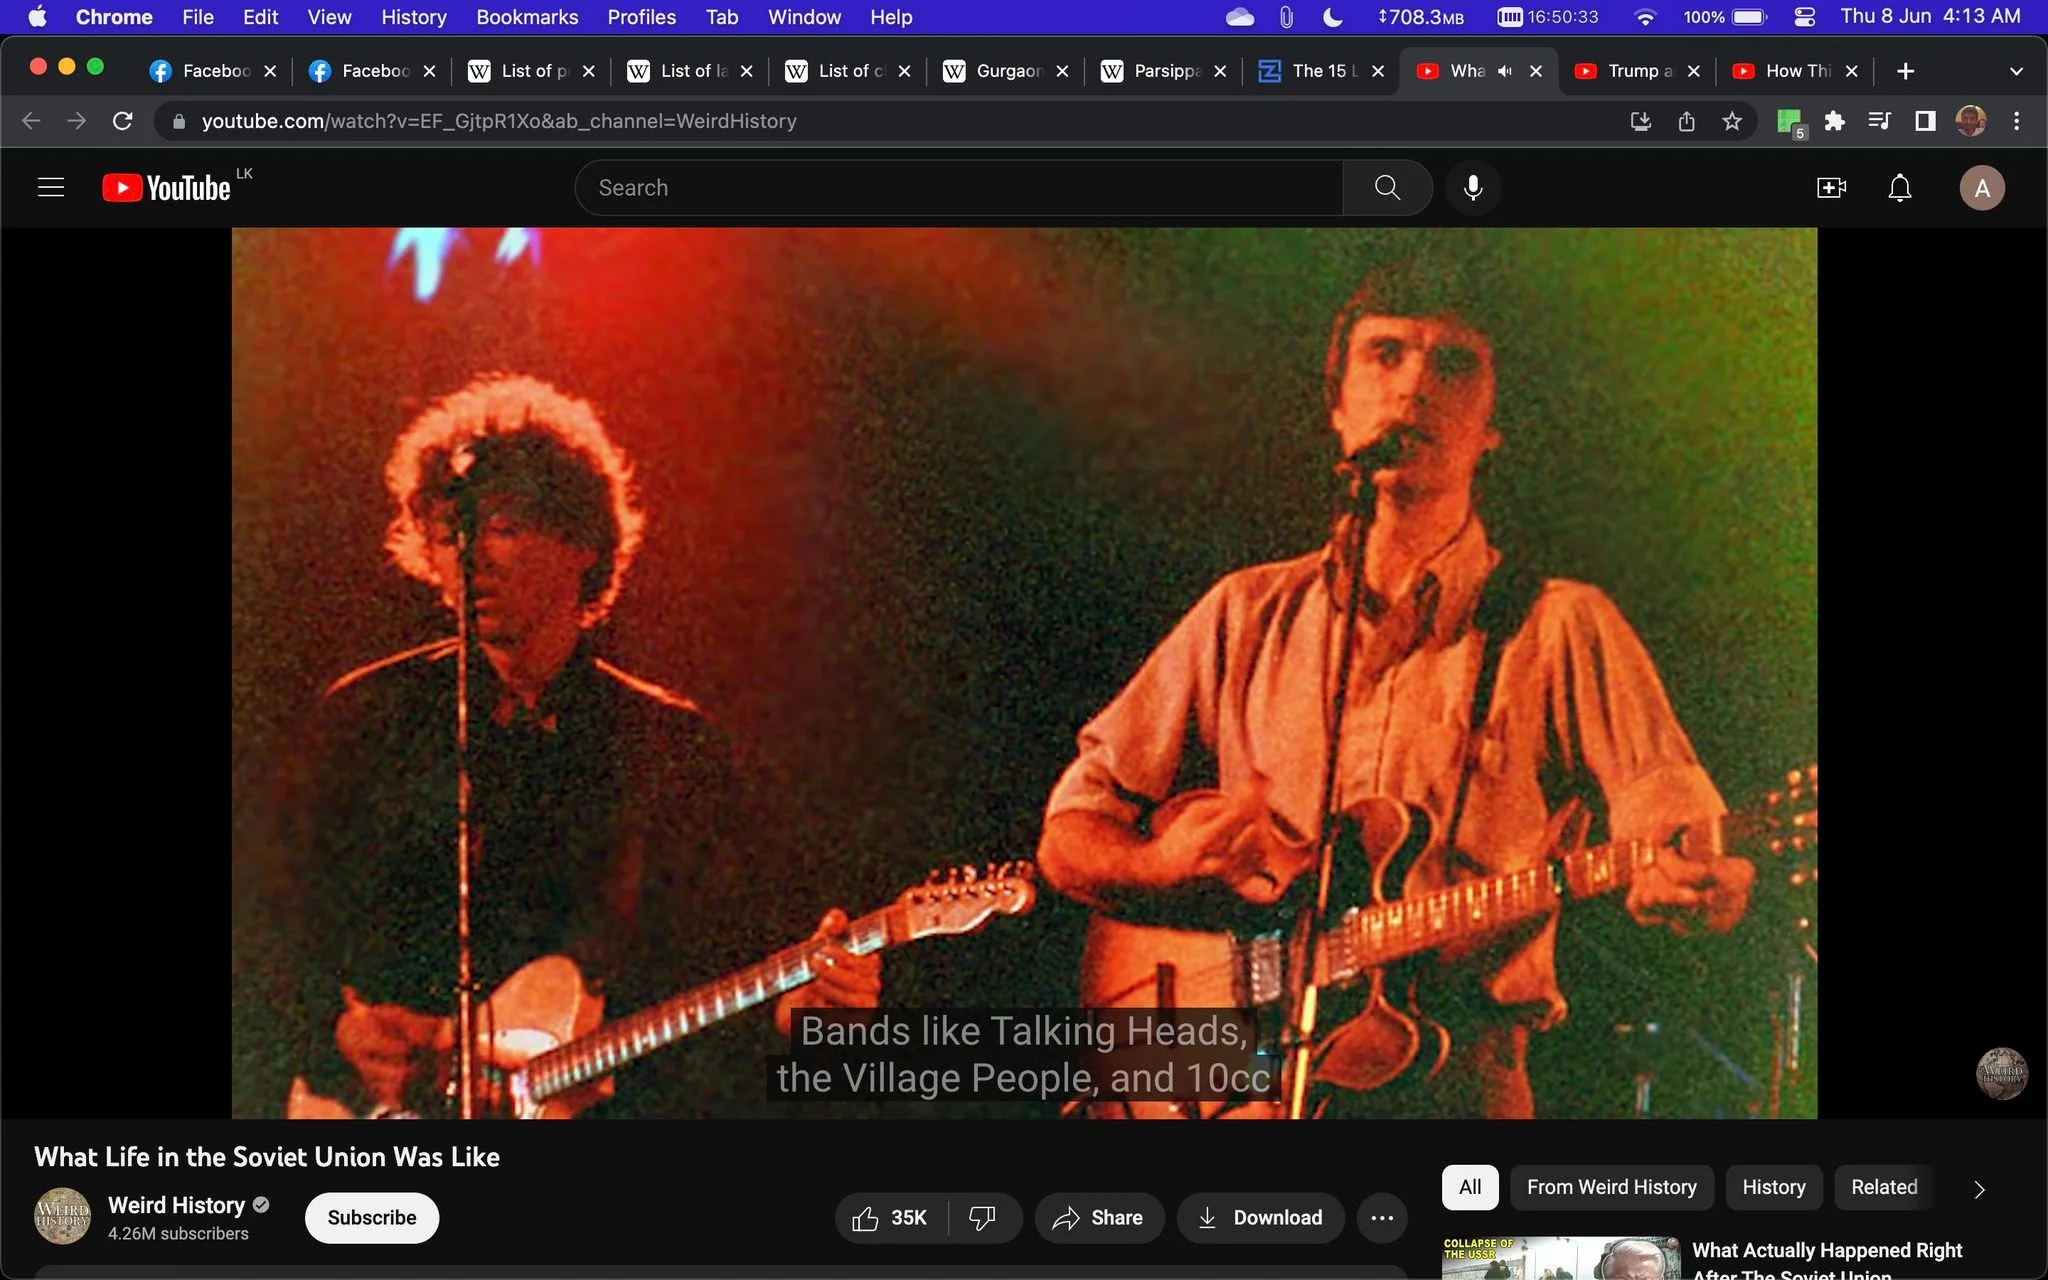This screenshot has width=2048, height=1280.
Task: Open Chrome media controls icon
Action: tap(1879, 121)
